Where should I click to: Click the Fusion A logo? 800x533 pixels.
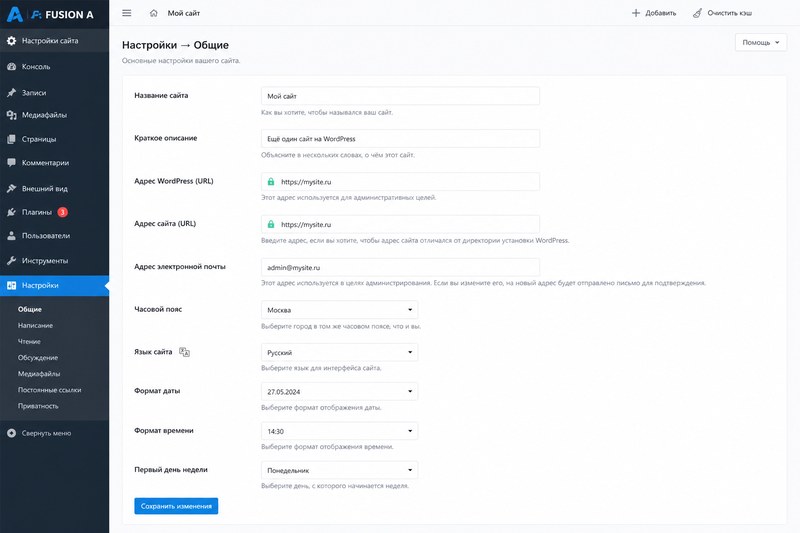[x=50, y=15]
